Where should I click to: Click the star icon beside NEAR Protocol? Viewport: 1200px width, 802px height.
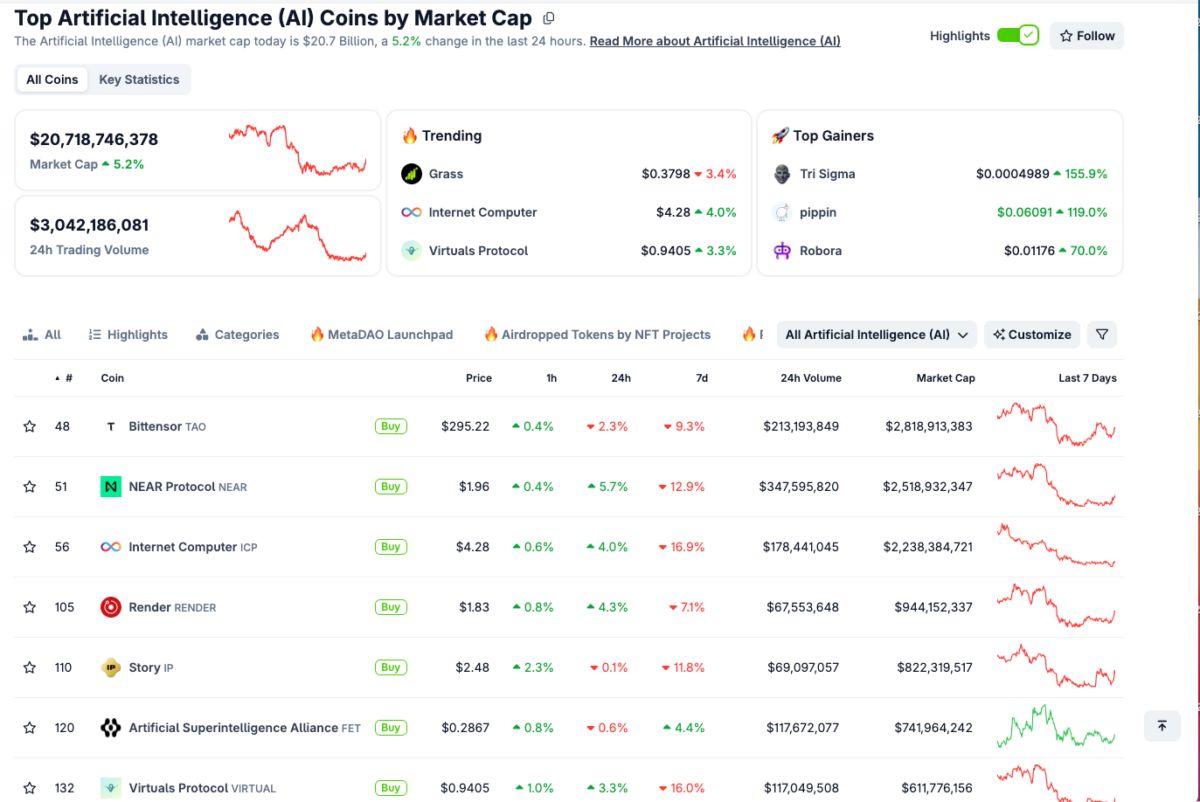(x=29, y=486)
